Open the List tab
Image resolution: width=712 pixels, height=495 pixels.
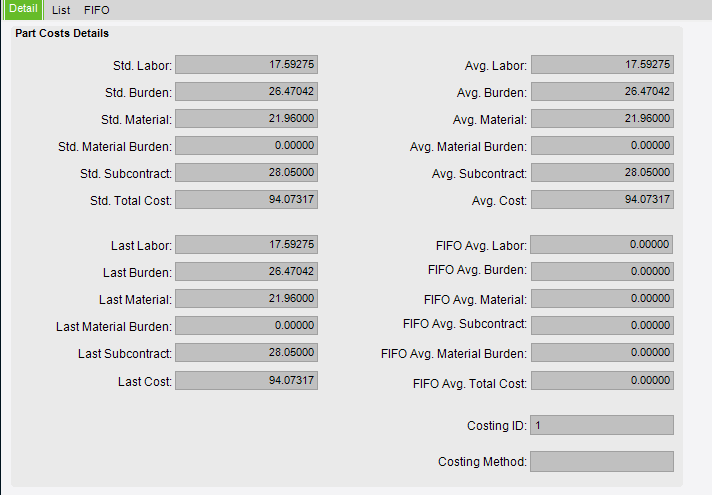click(x=61, y=10)
